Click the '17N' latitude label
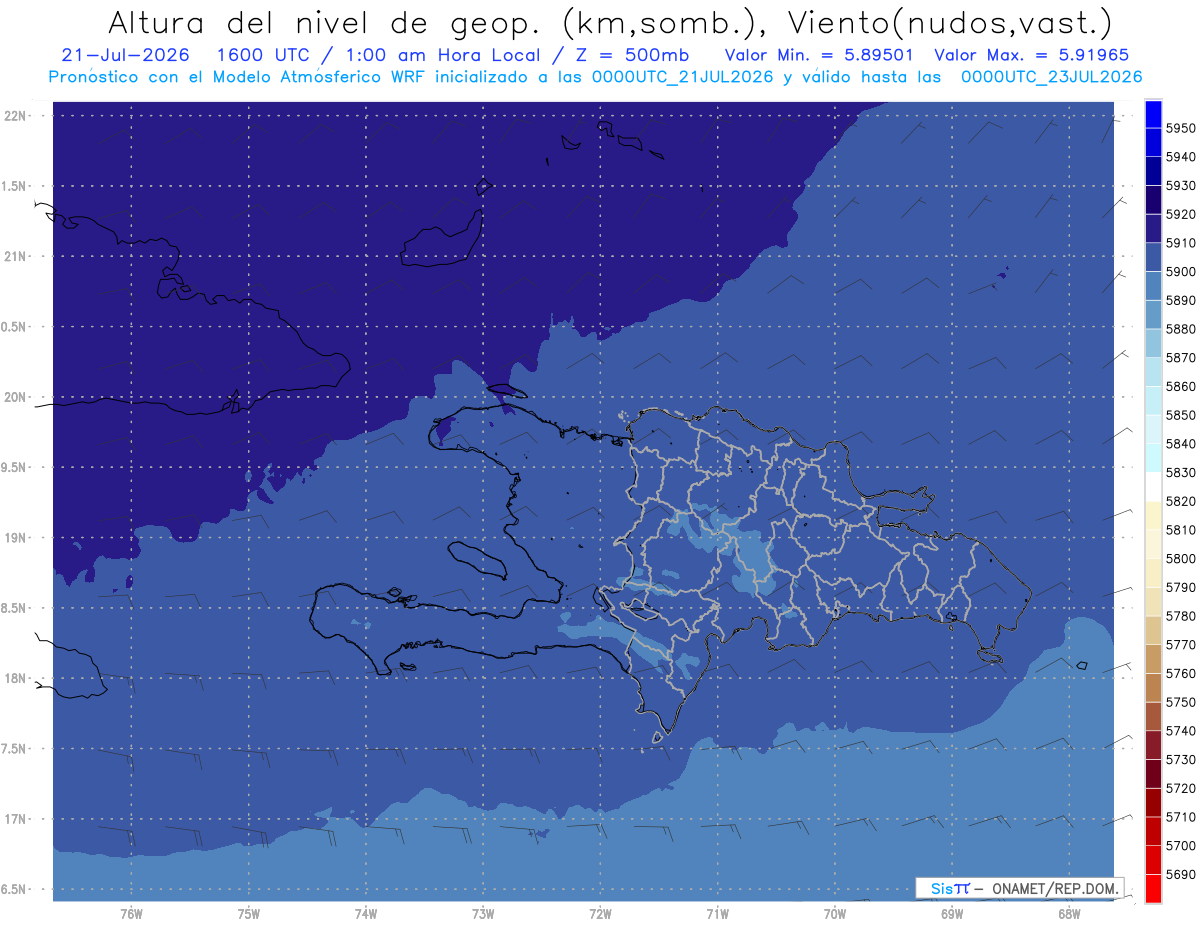1200x927 pixels. (17, 819)
